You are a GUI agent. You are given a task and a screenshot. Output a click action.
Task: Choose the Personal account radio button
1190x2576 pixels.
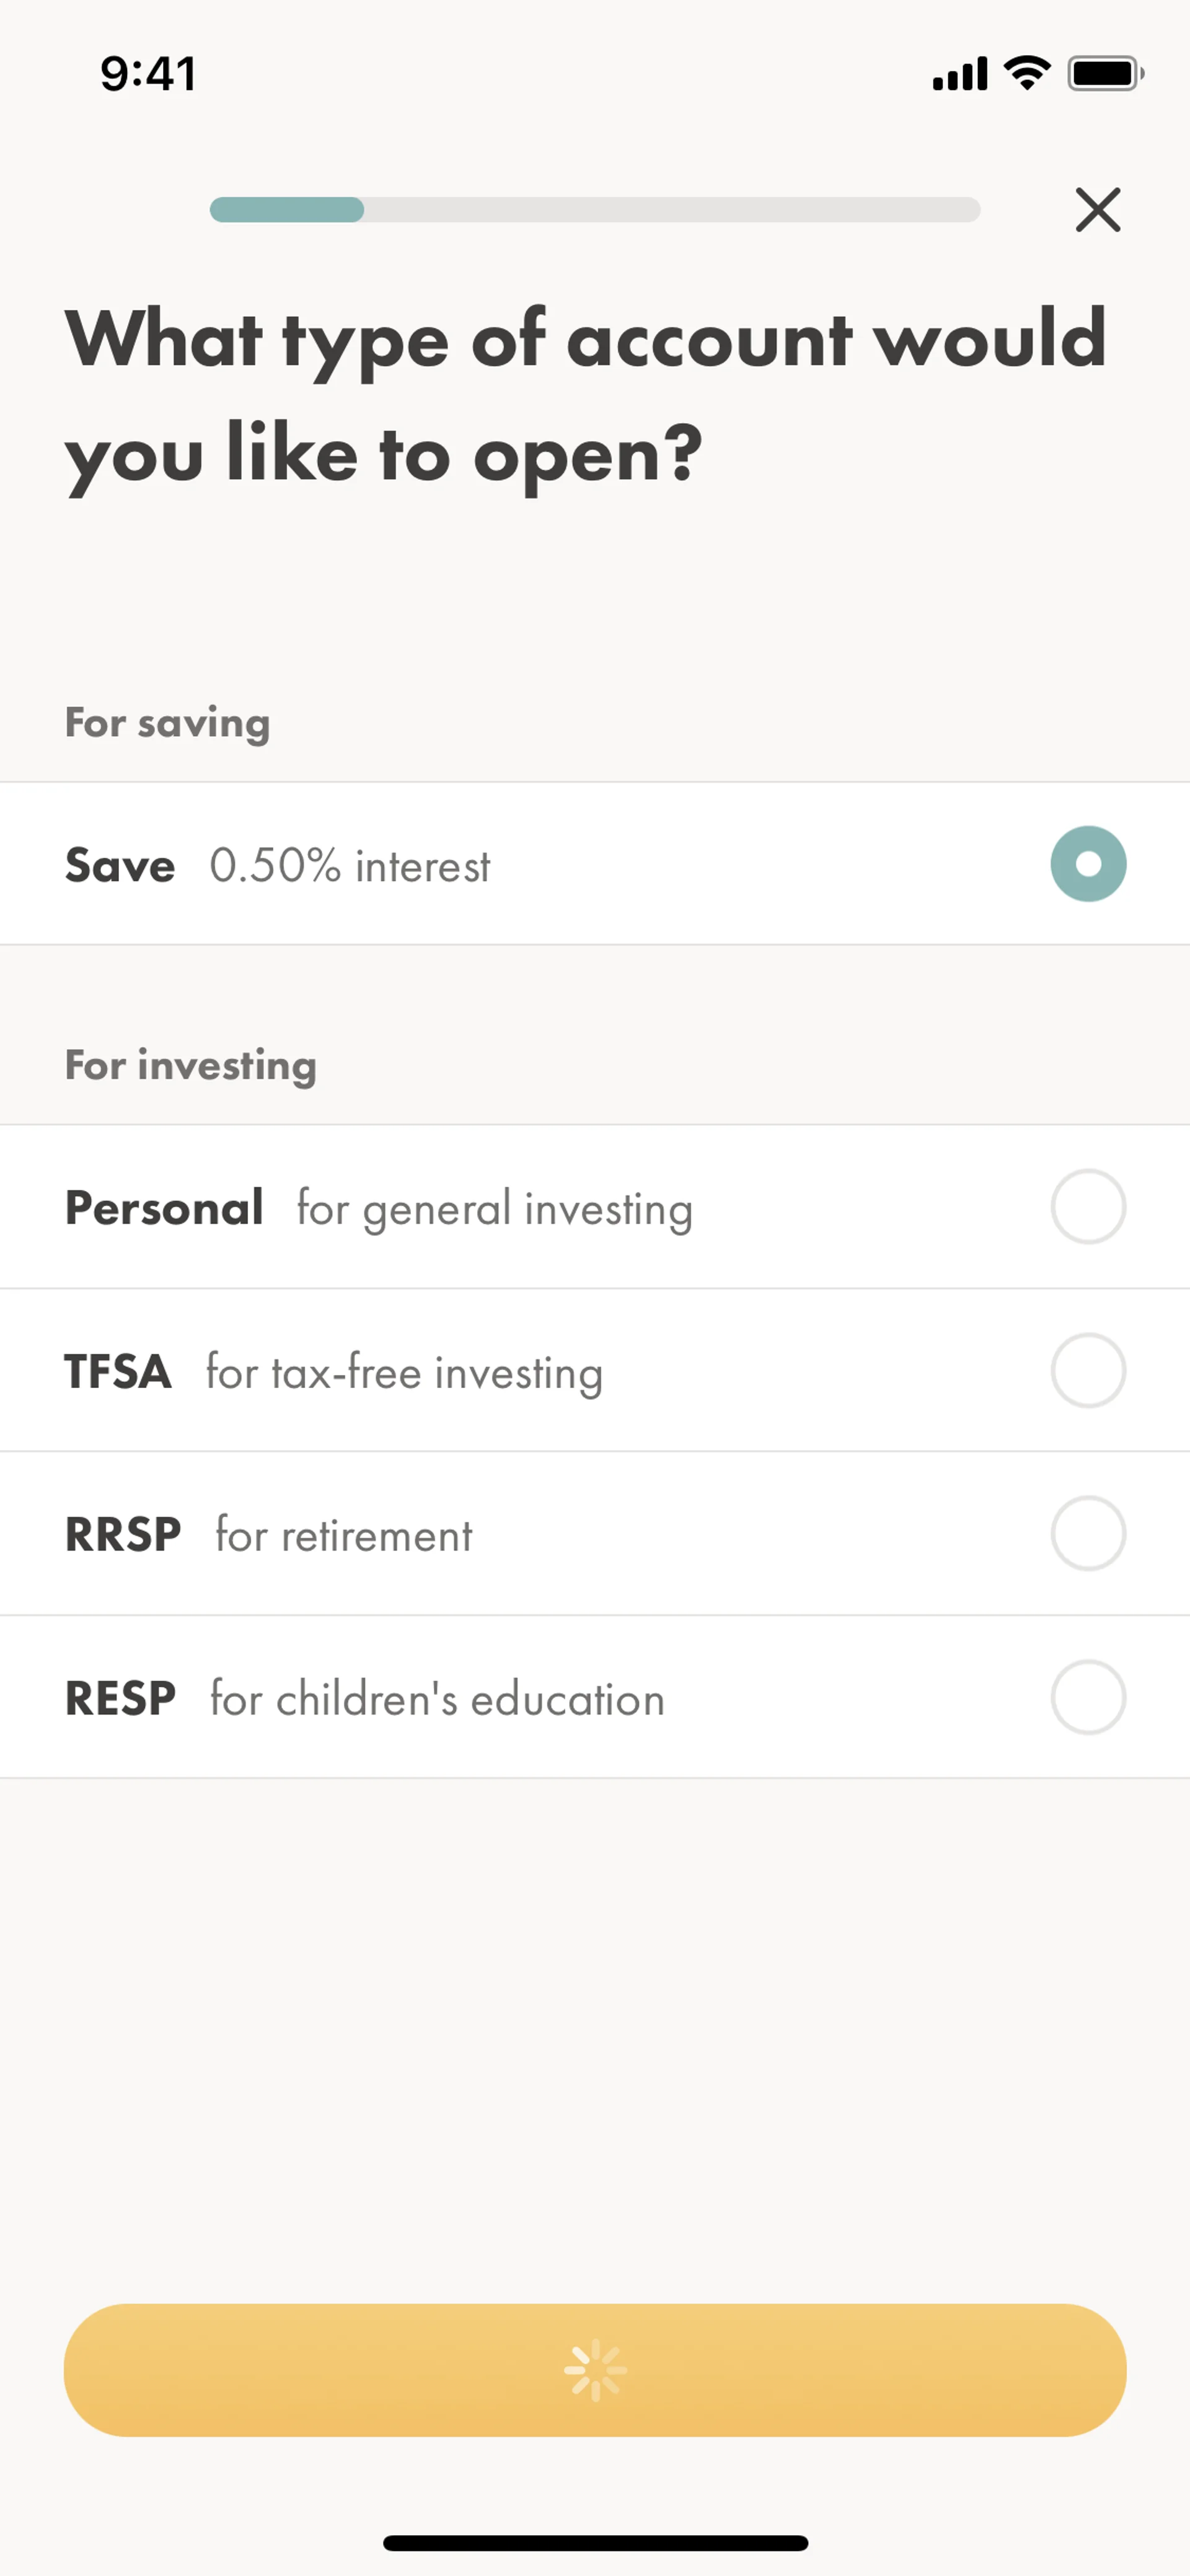(1088, 1207)
